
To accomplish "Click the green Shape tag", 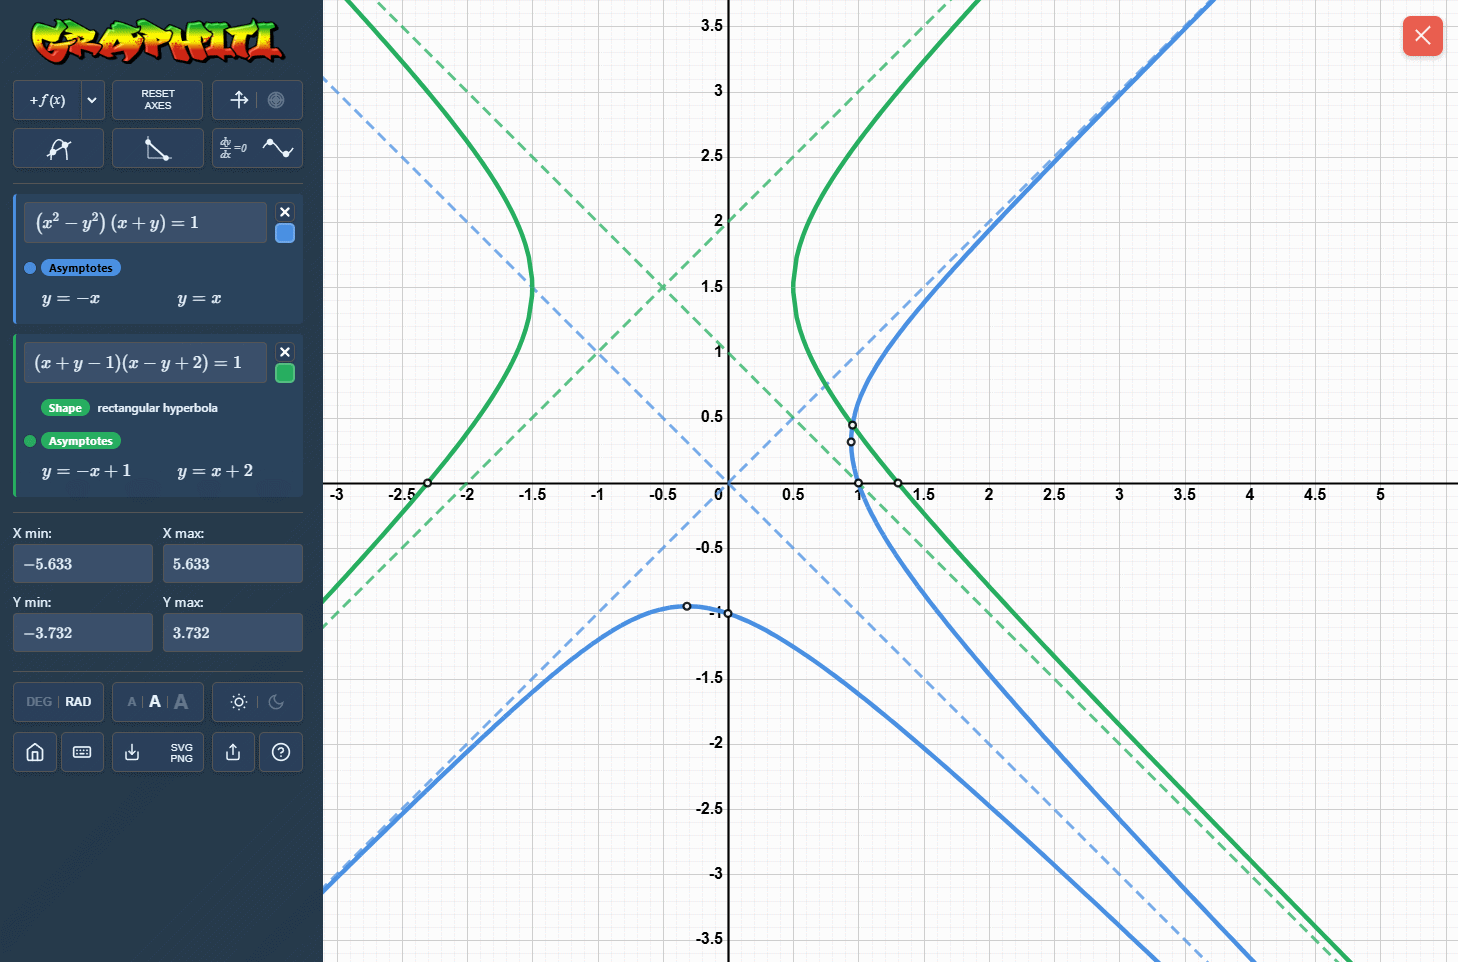I will coord(65,408).
